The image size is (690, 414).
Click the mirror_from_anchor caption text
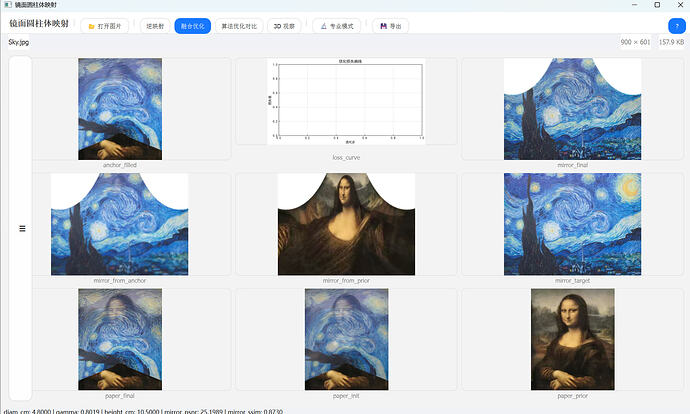(x=120, y=280)
